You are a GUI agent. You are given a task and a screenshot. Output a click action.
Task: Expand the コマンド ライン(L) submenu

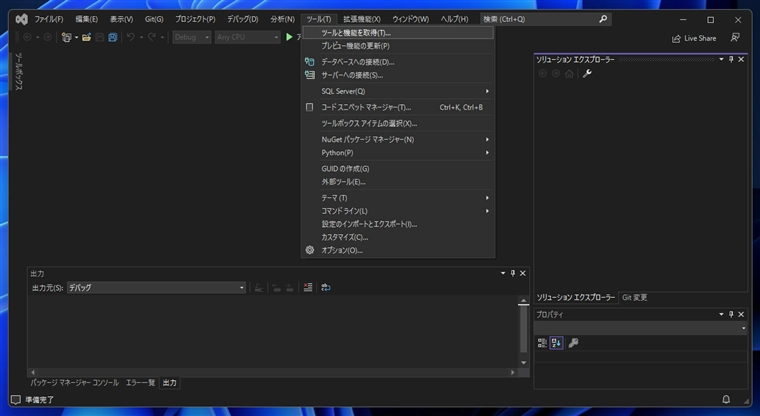coord(398,211)
